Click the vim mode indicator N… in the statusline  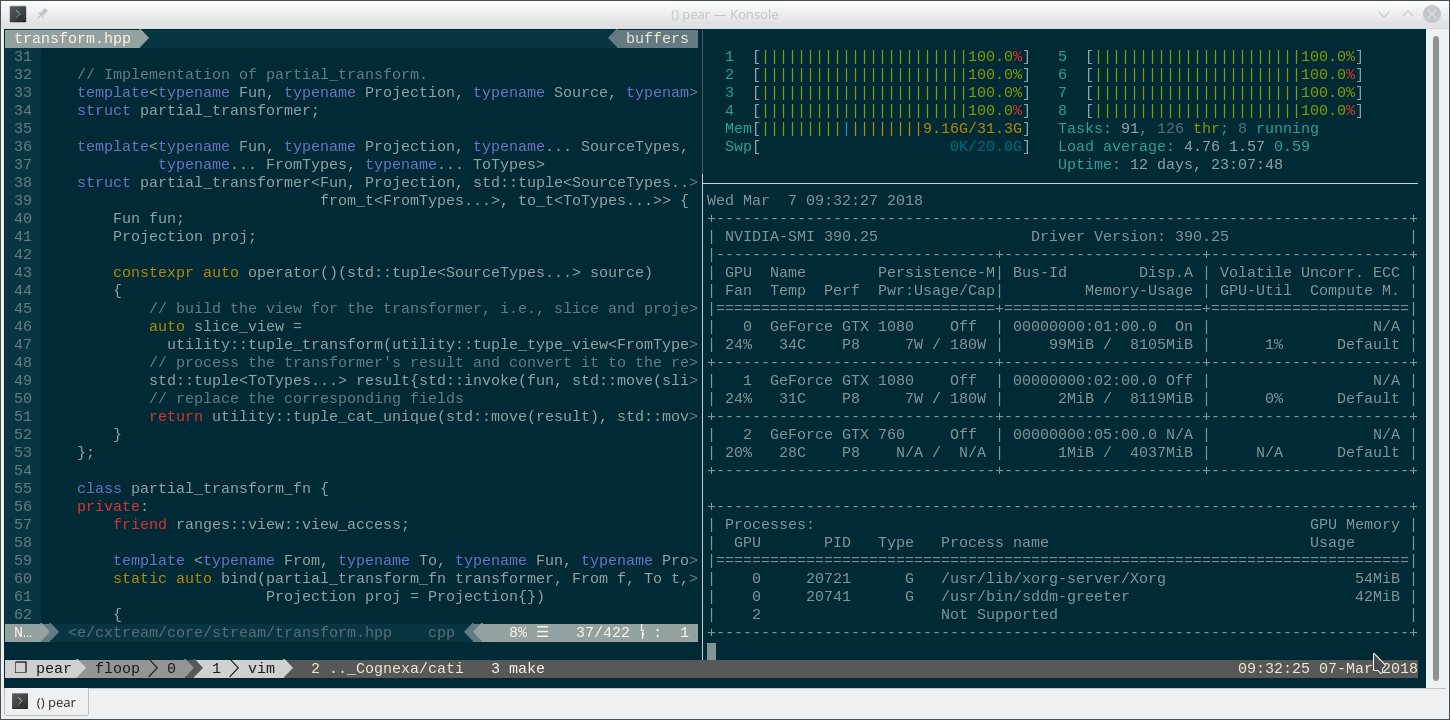click(x=23, y=632)
